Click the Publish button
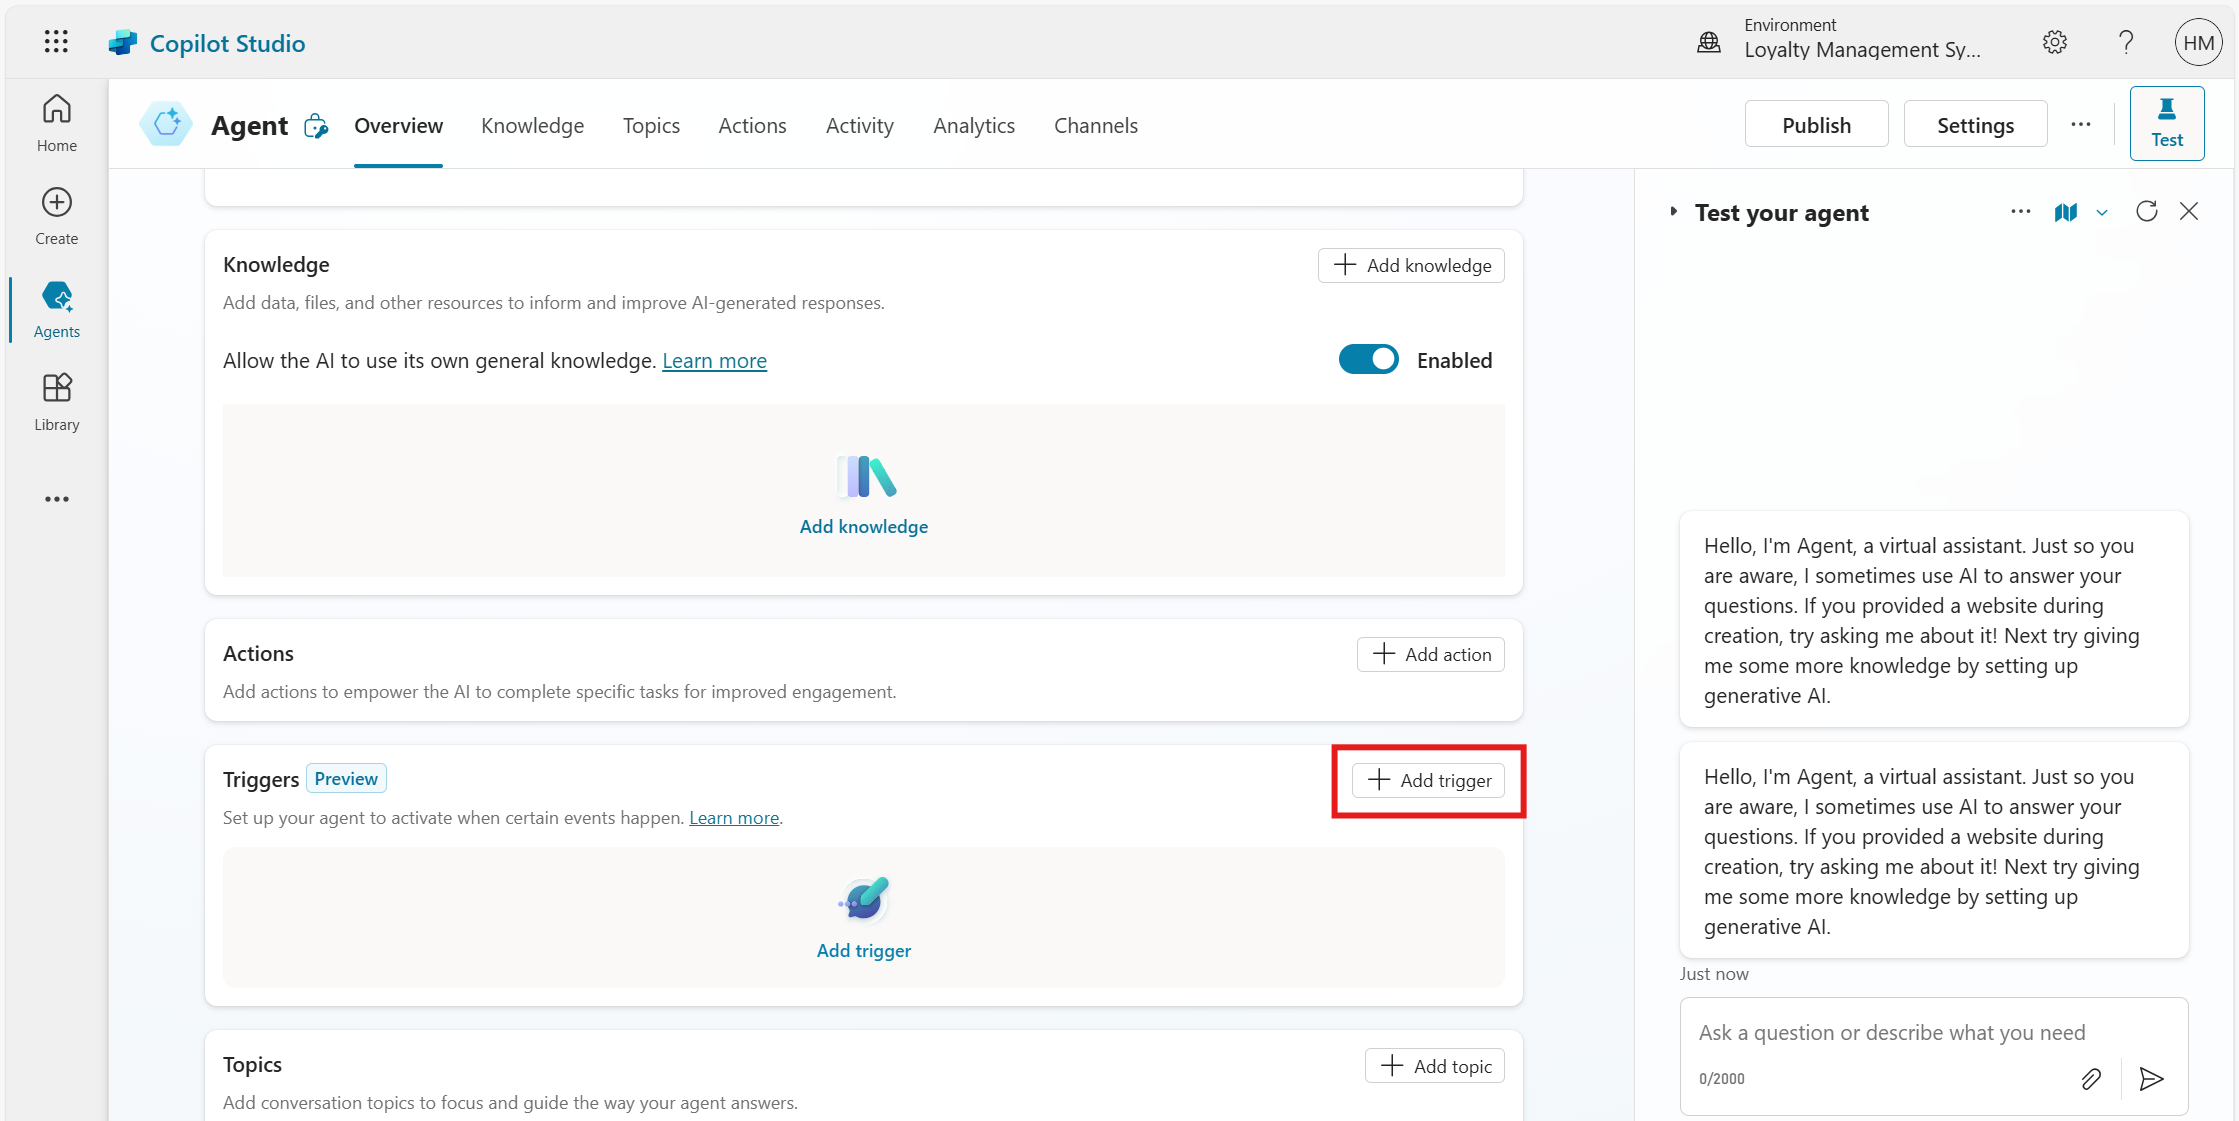The height and width of the screenshot is (1121, 2239). tap(1815, 125)
